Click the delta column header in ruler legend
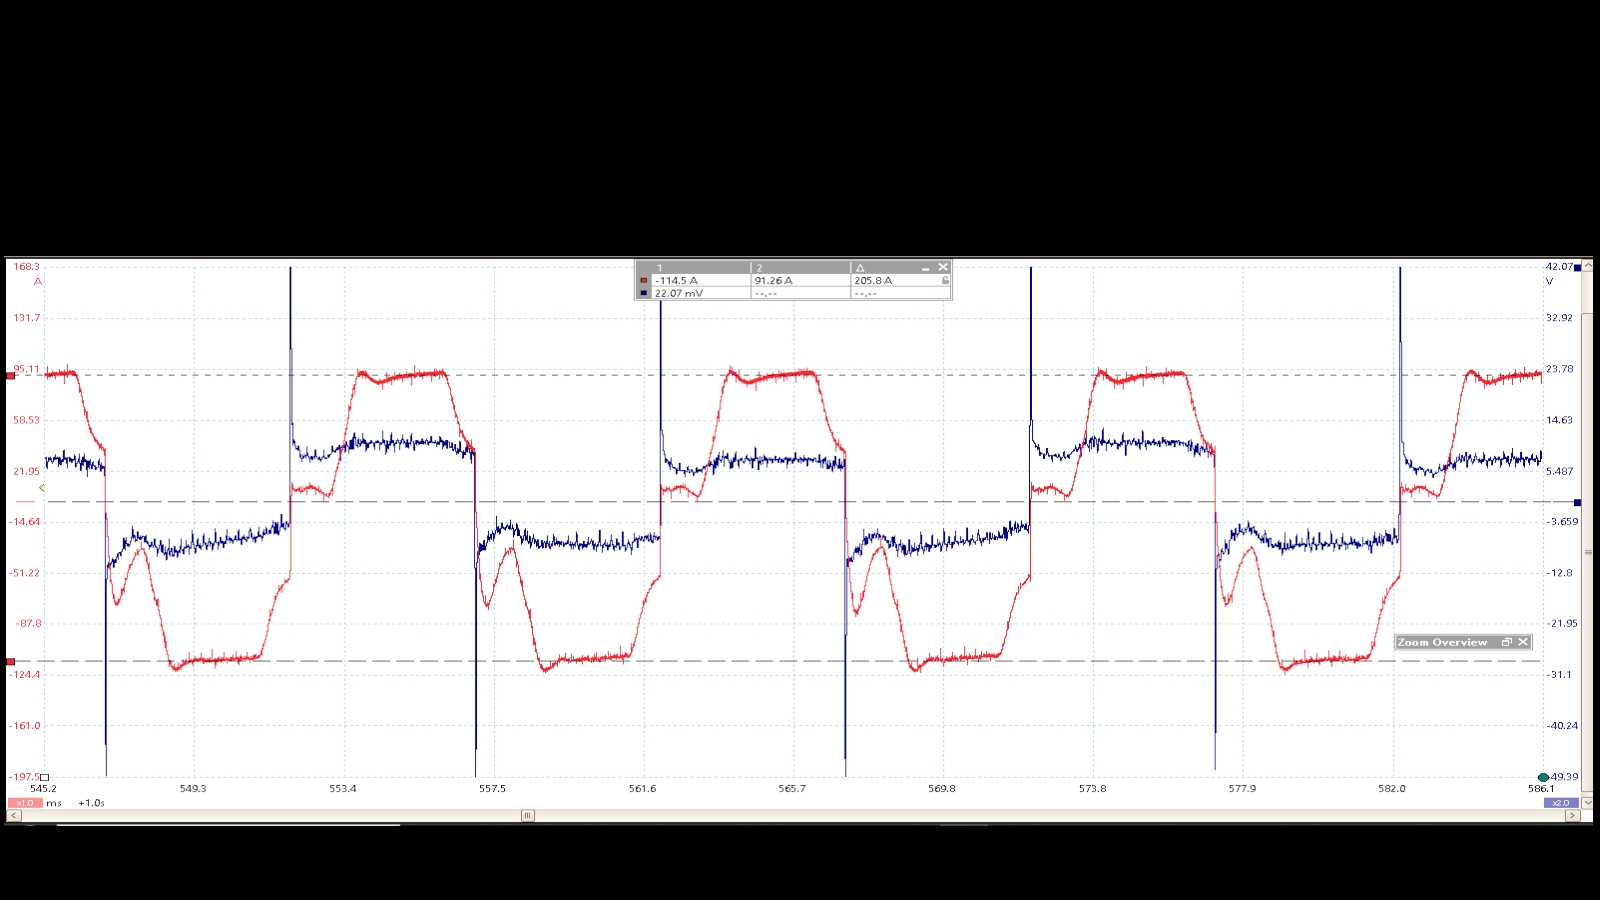Viewport: 1600px width, 900px height. (860, 268)
